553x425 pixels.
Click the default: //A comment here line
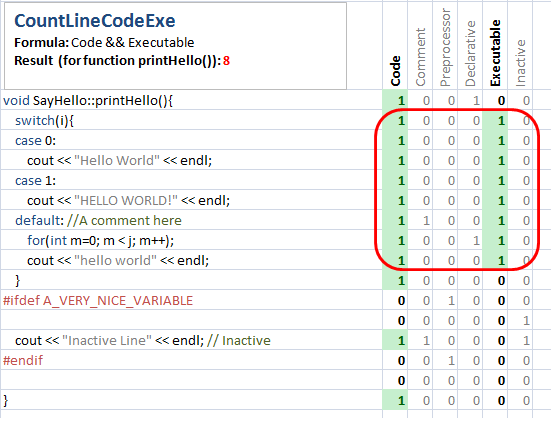click(98, 221)
